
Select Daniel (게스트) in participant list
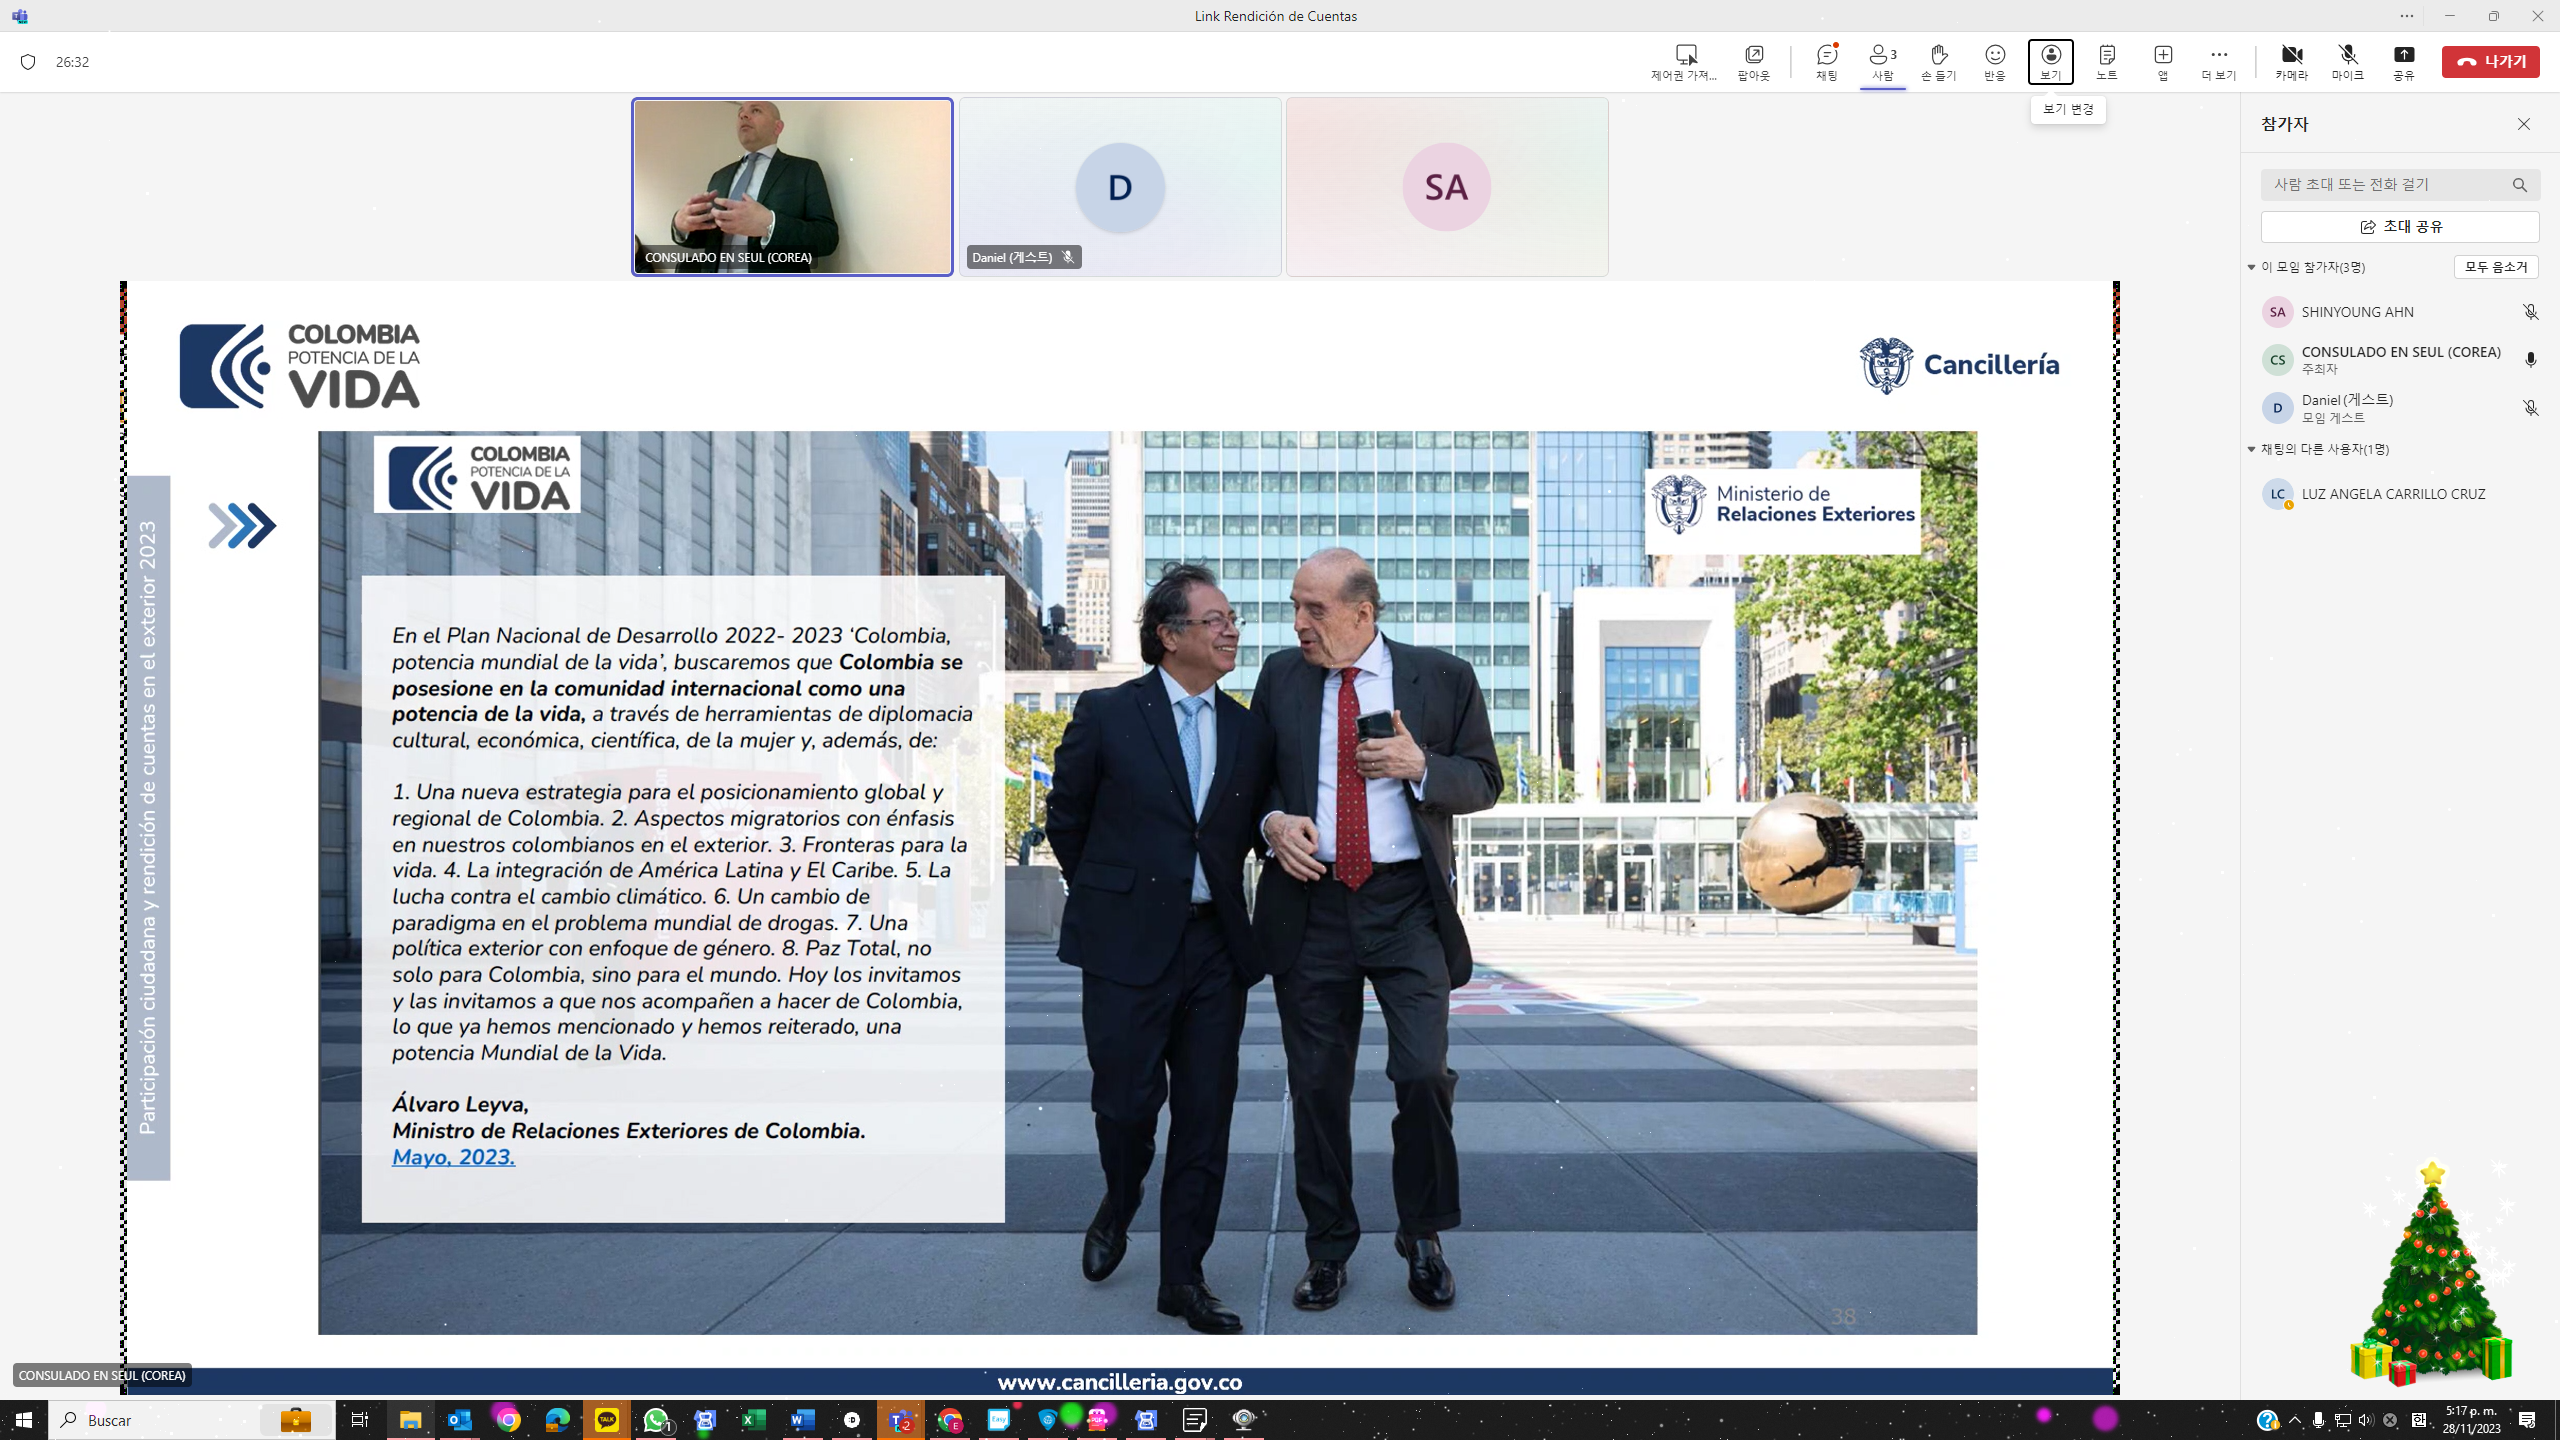pyautogui.click(x=2400, y=408)
